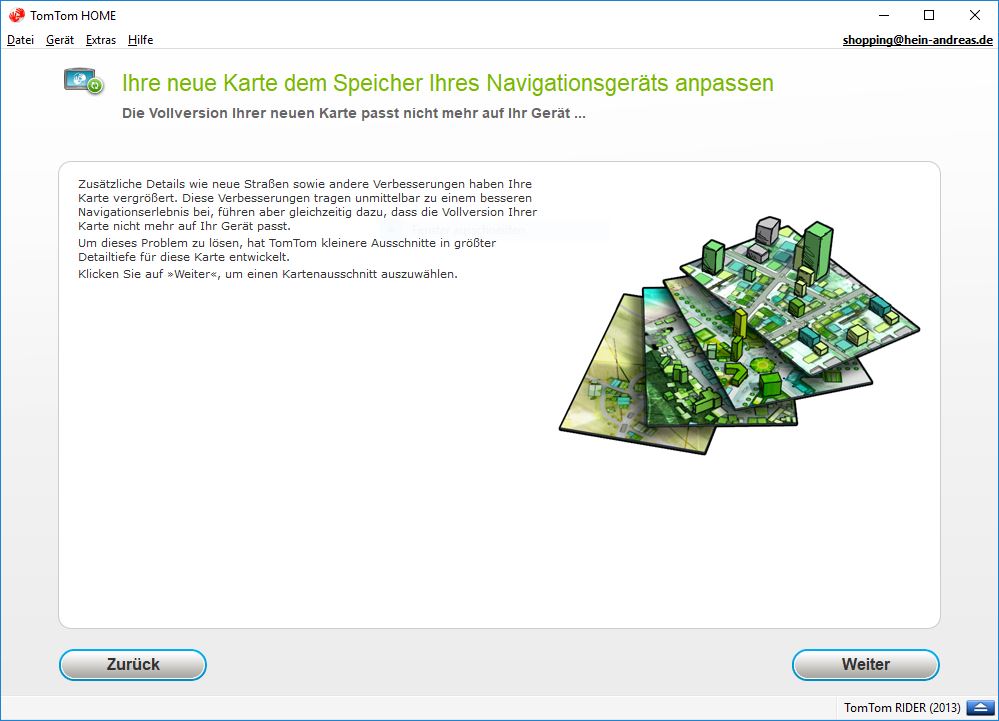Click the paragraph starting with Zusätzliche Details

[x=307, y=205]
